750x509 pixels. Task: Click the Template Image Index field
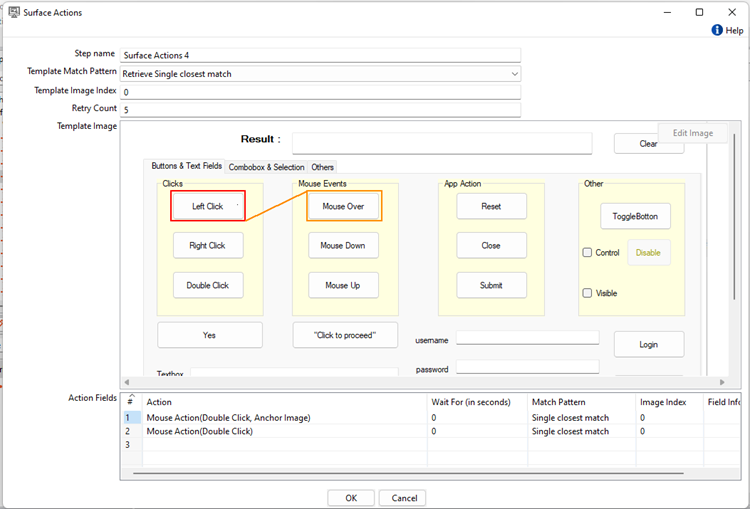coord(320,91)
